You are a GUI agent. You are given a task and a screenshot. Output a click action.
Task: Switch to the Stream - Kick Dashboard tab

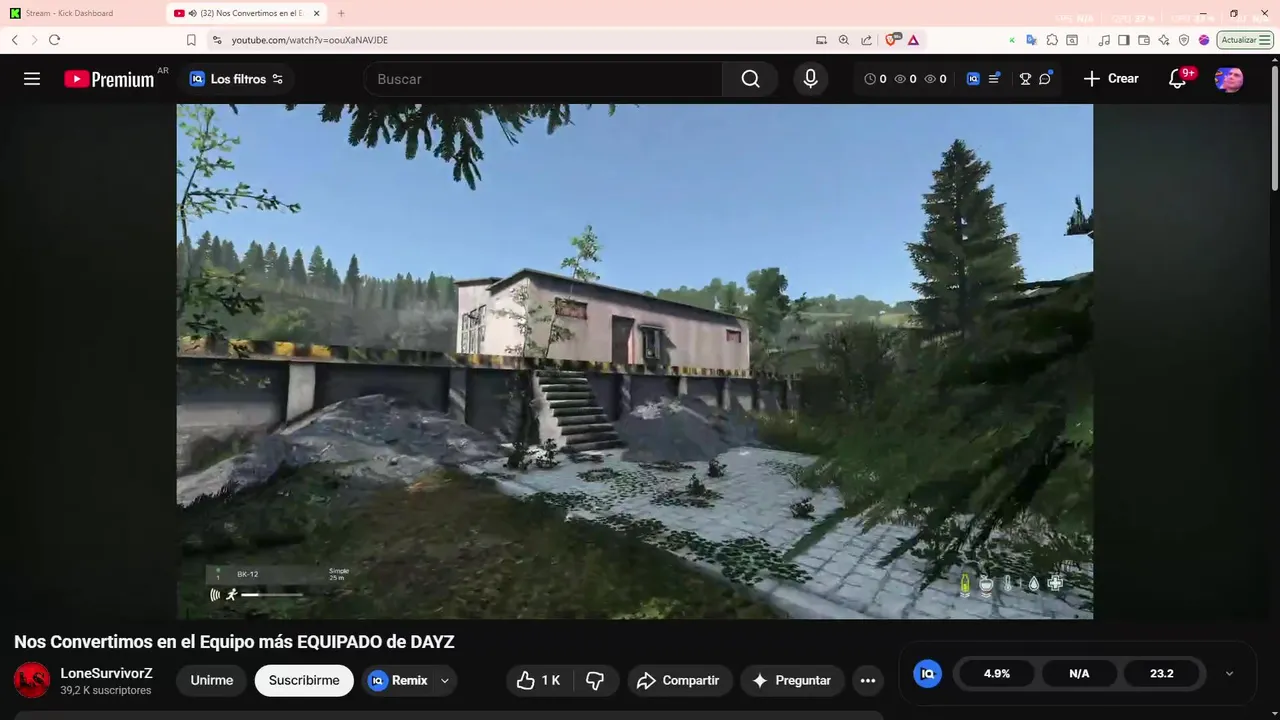pos(80,13)
